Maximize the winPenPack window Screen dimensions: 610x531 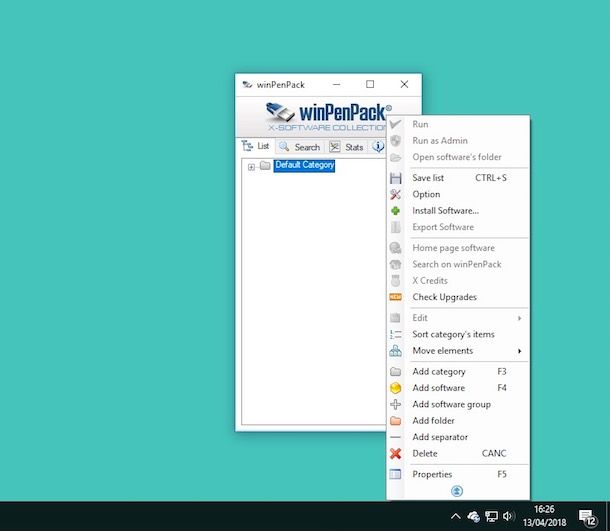370,84
